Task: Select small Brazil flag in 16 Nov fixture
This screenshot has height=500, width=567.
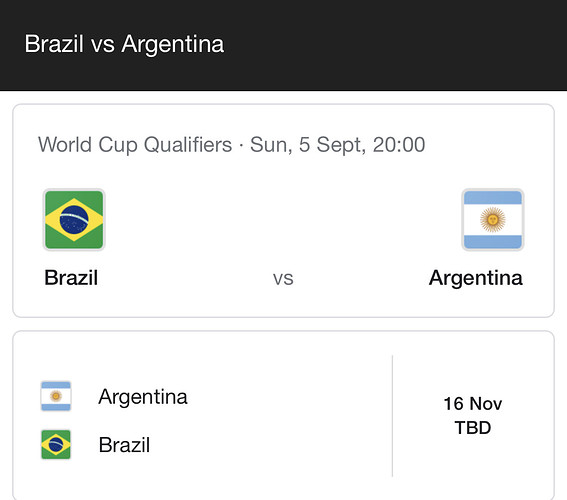Action: point(56,444)
